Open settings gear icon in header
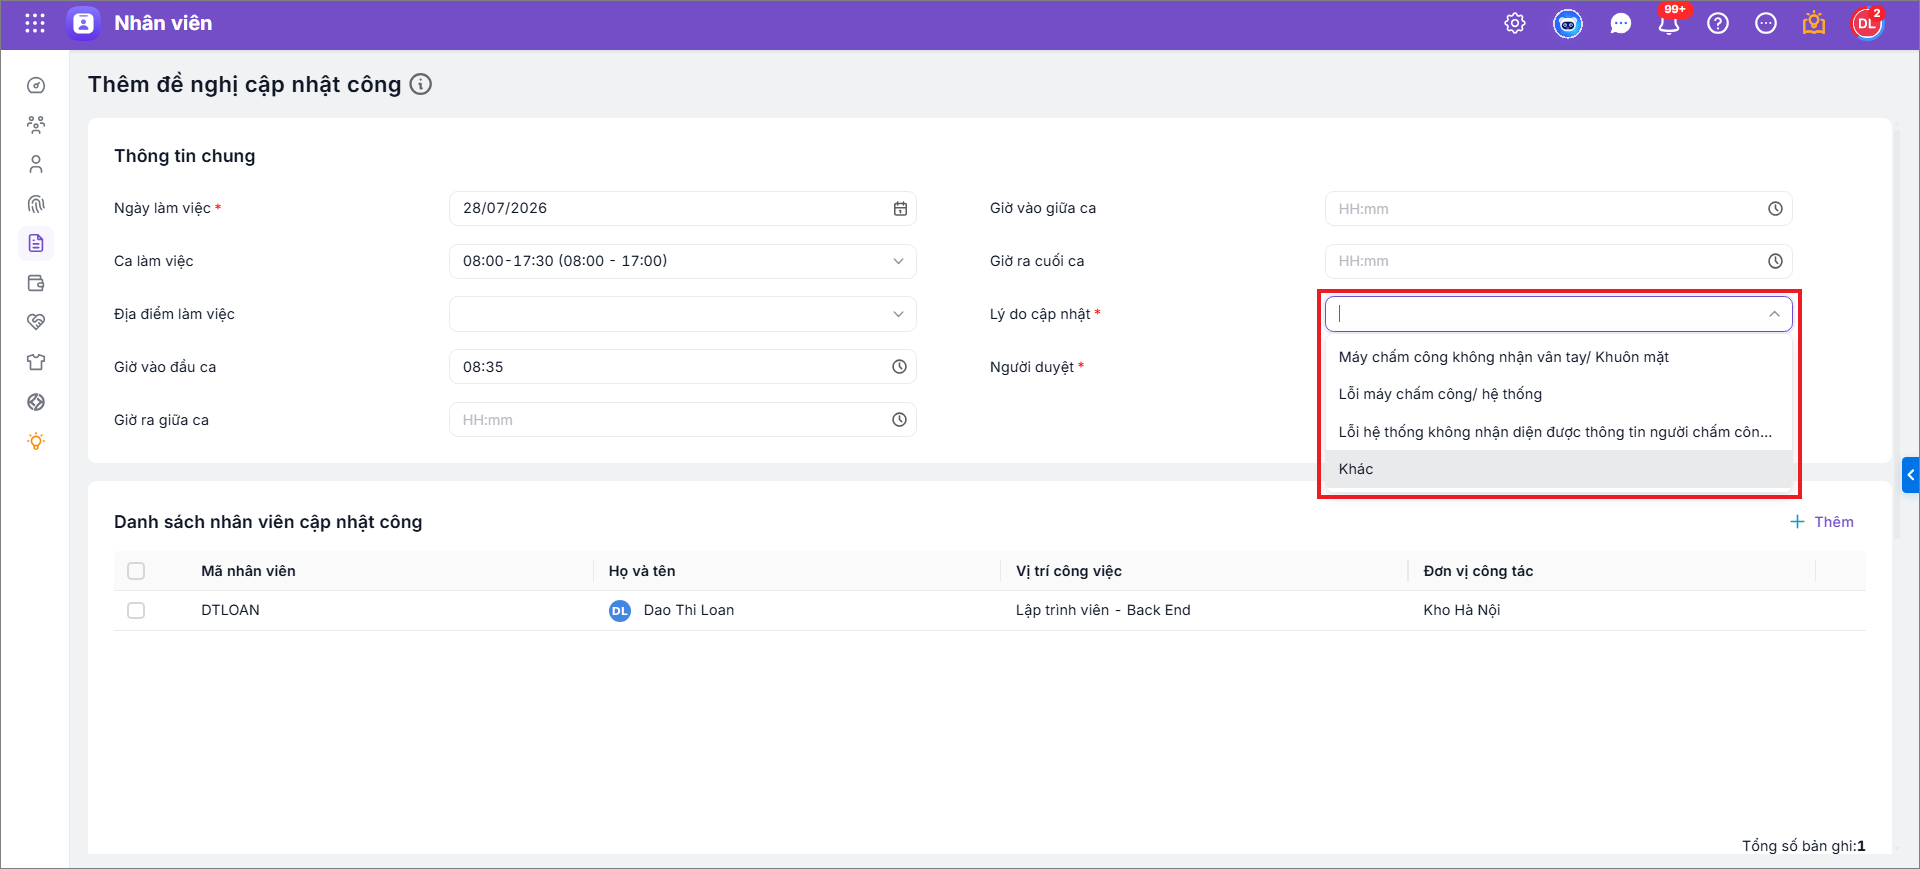1920x869 pixels. click(x=1515, y=23)
